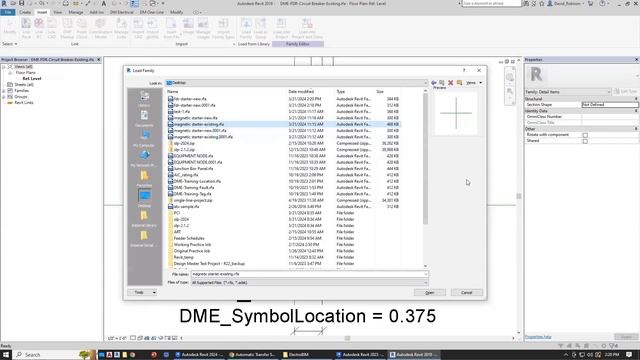Click the Text A icon in quick access toolbar
640x360 pixels.
pos(104,3)
